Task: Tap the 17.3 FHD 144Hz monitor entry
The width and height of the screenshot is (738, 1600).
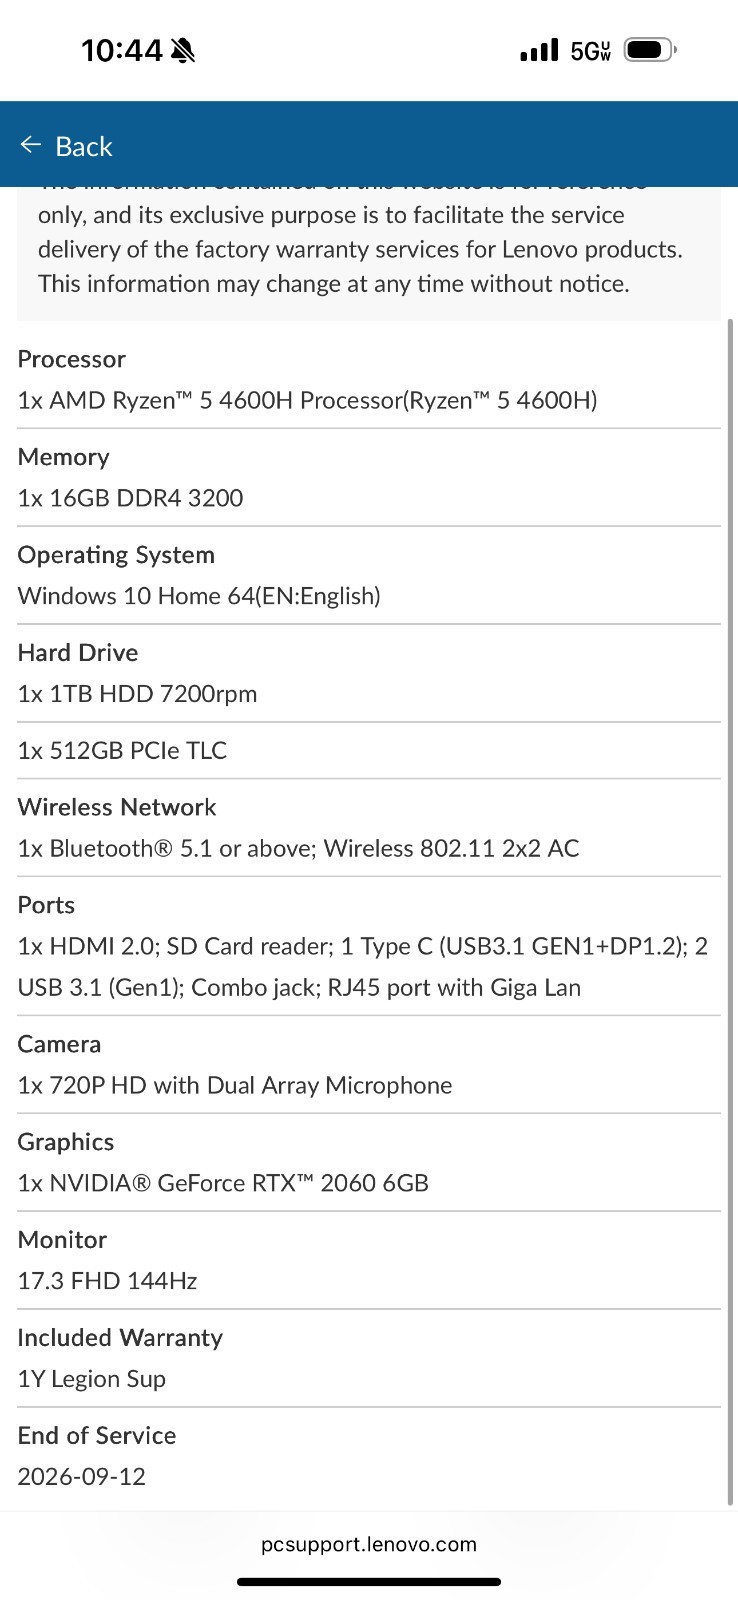Action: click(369, 1261)
